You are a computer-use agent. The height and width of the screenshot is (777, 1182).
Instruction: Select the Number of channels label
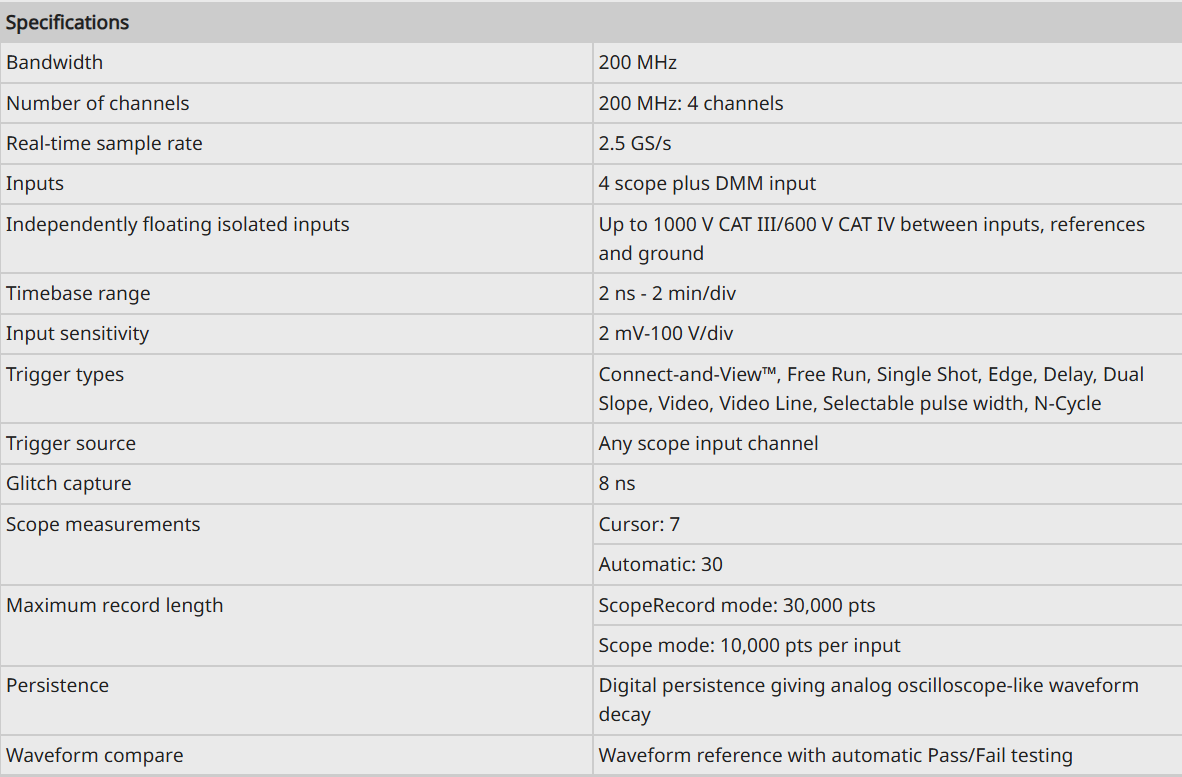click(x=98, y=103)
